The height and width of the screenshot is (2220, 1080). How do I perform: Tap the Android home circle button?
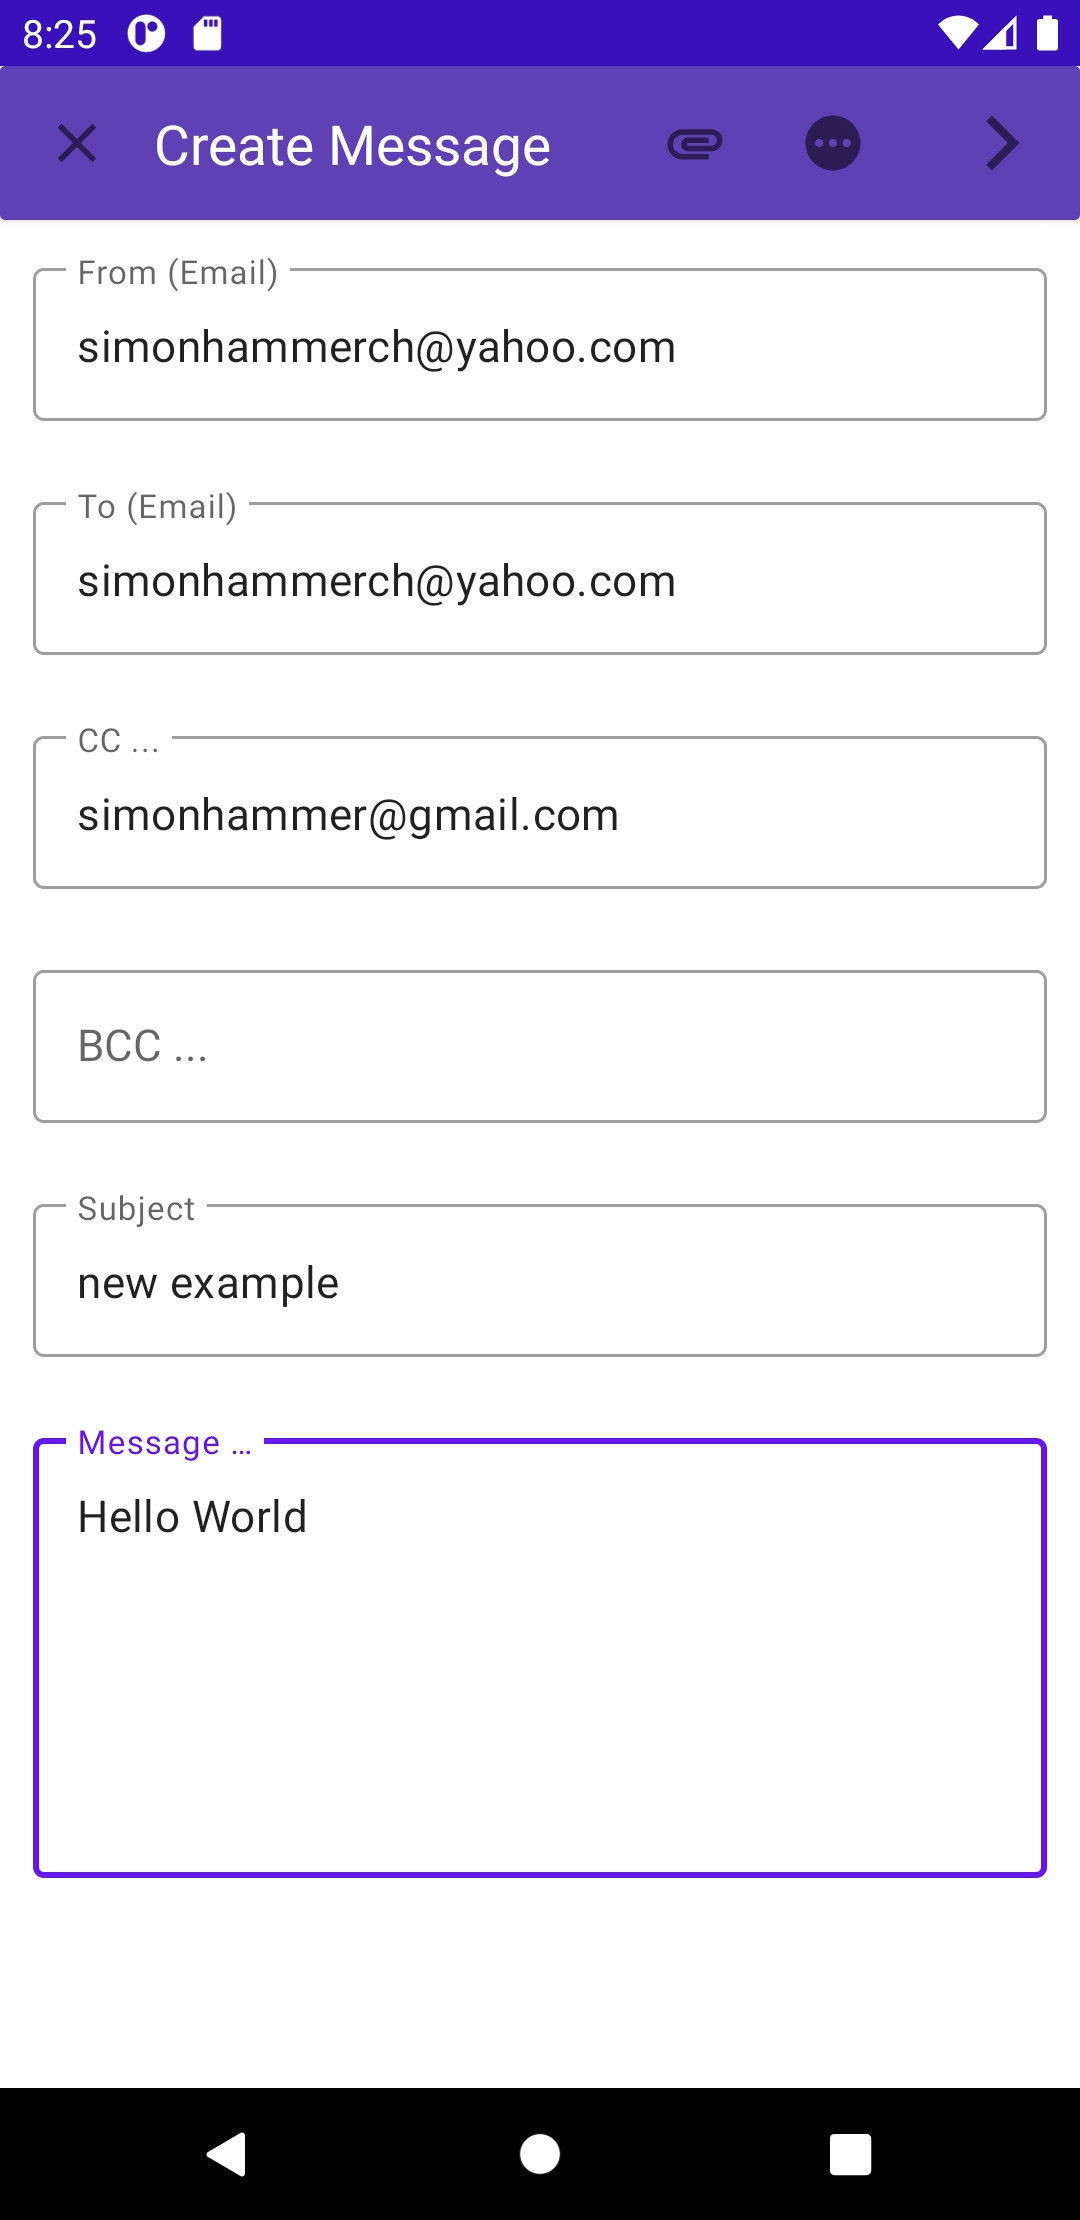point(540,2154)
